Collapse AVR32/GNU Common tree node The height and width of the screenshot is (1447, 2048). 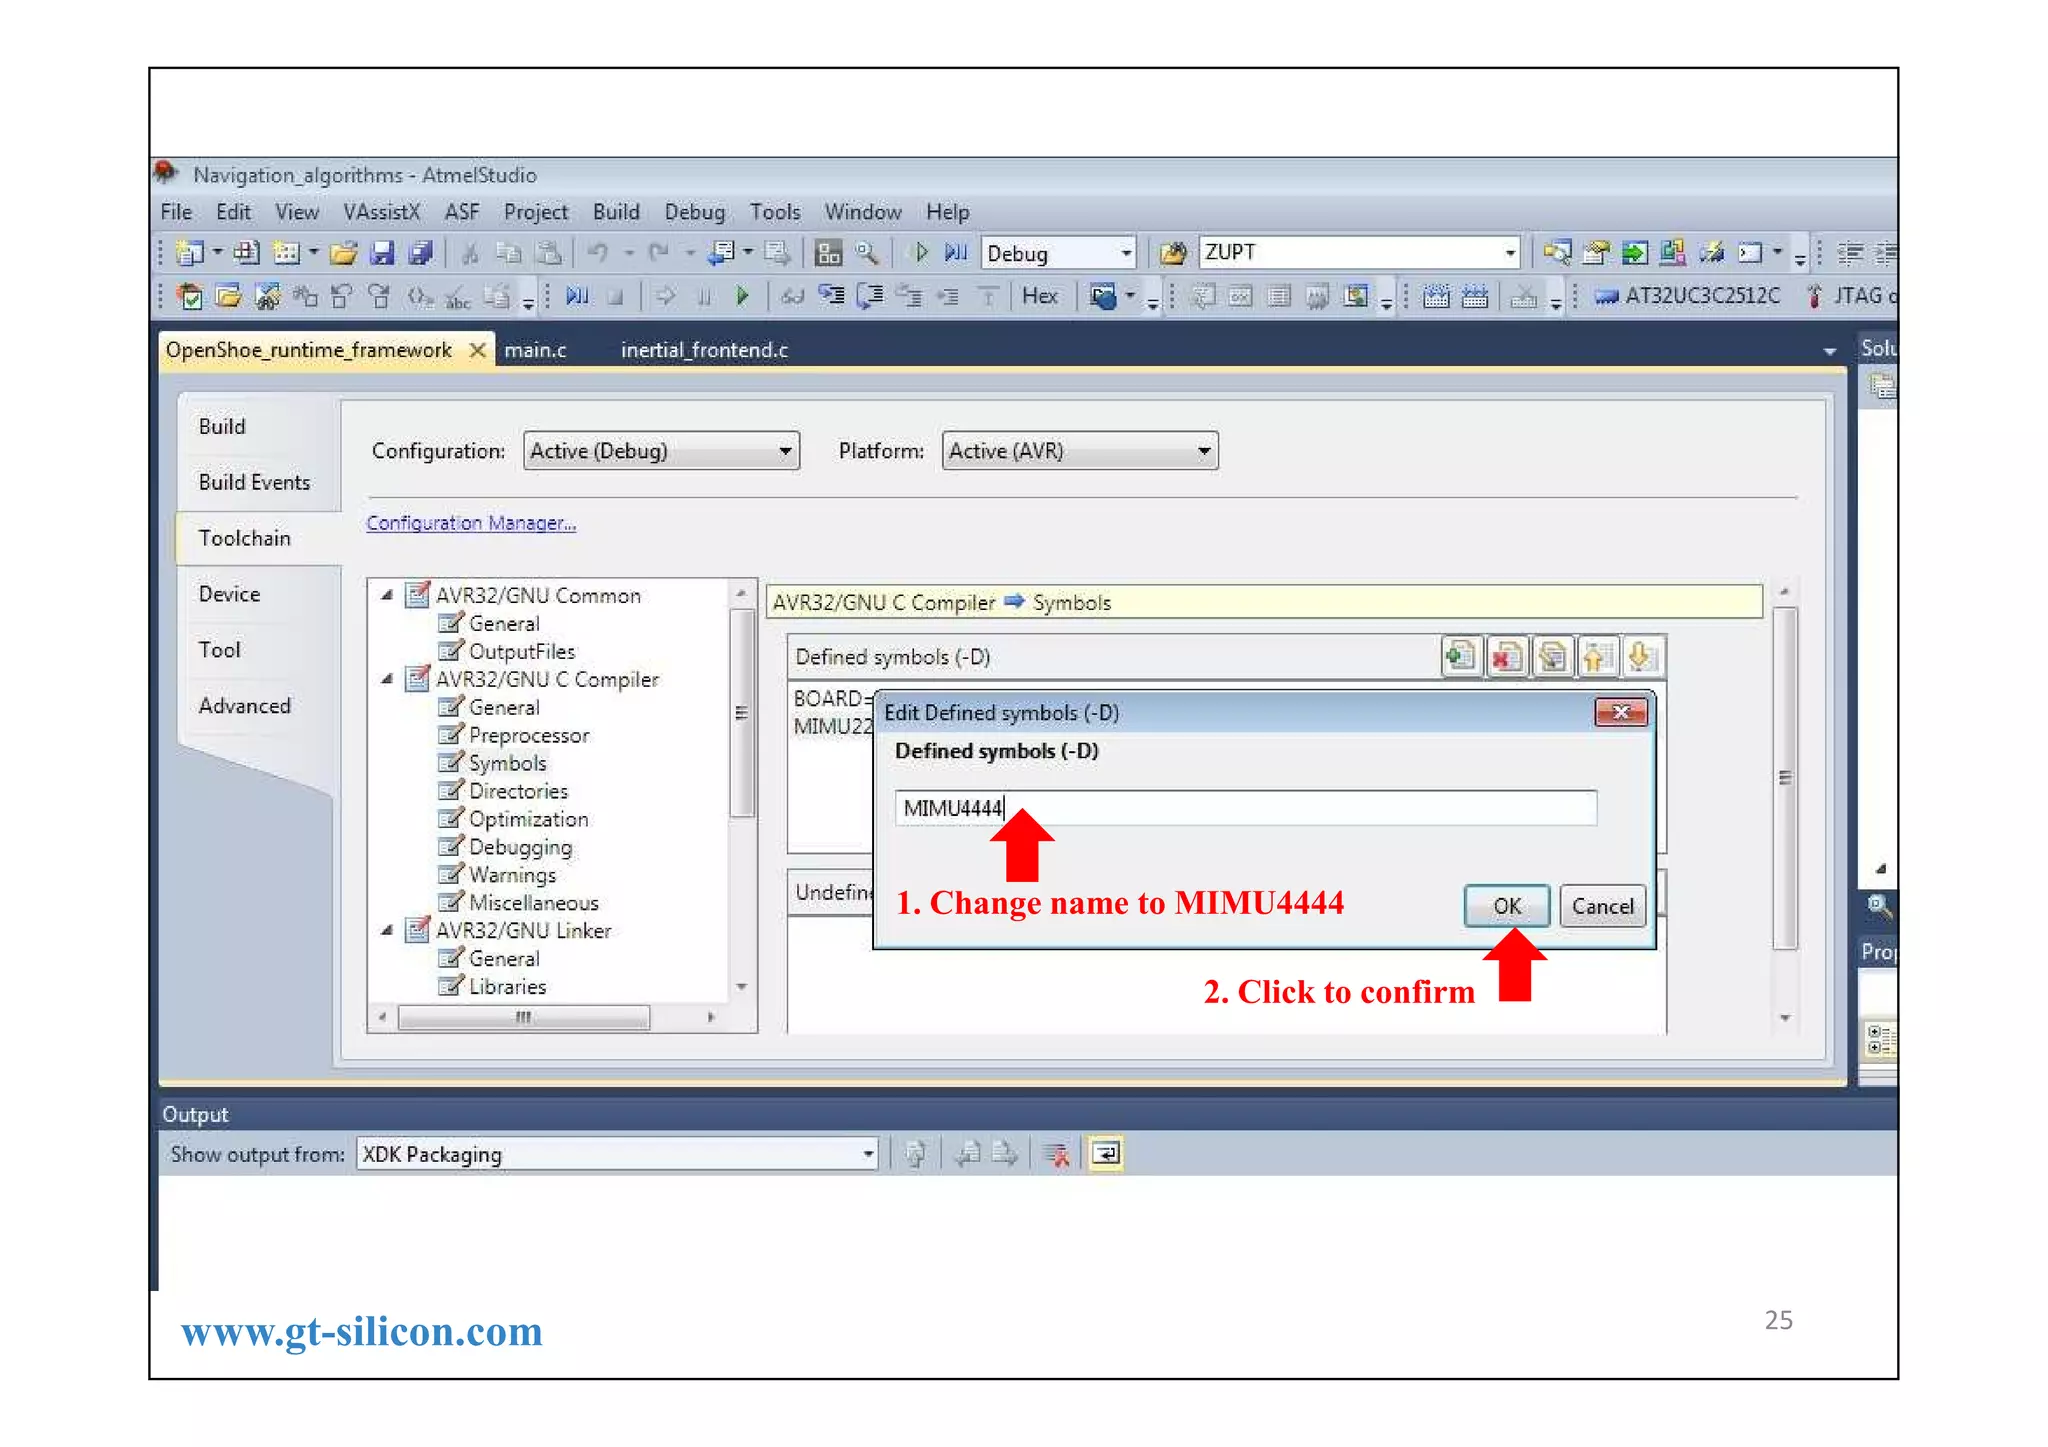pos(386,595)
